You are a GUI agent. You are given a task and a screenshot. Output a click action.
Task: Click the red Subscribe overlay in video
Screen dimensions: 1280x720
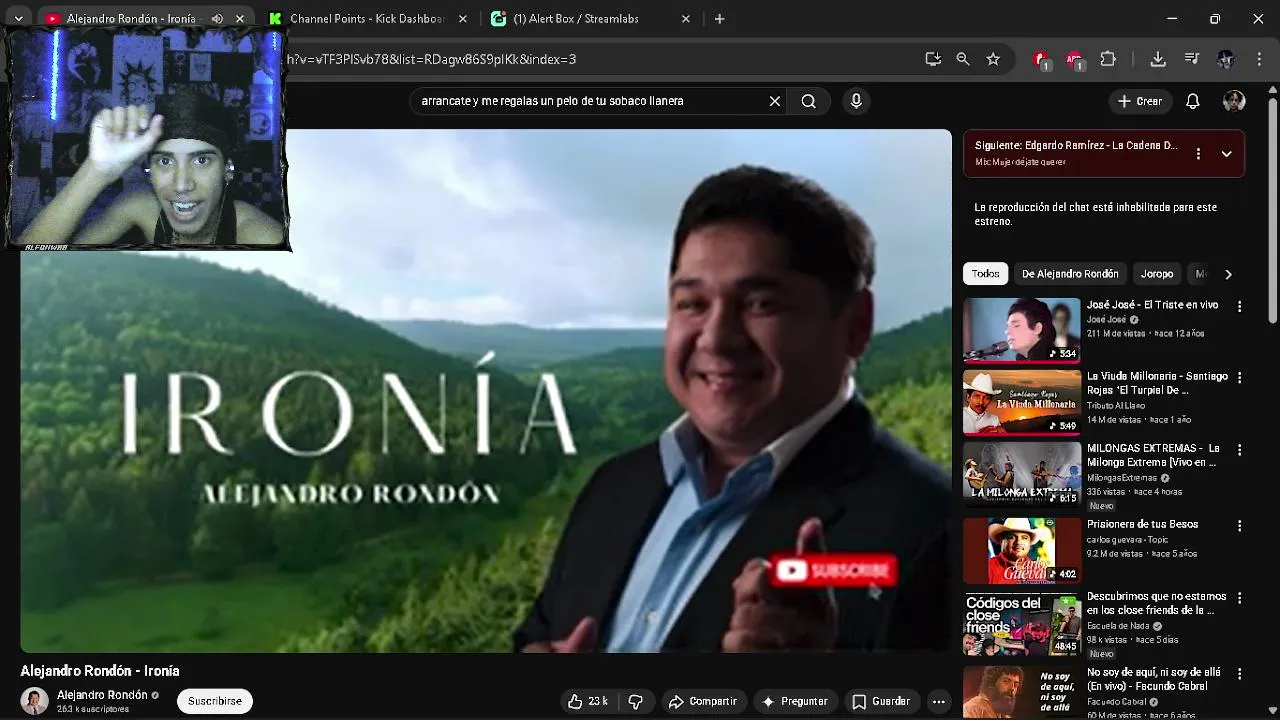coord(834,571)
